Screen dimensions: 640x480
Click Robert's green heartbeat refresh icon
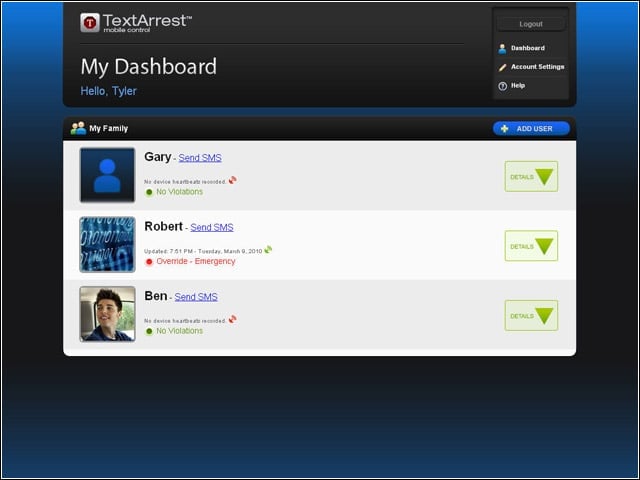coord(268,249)
